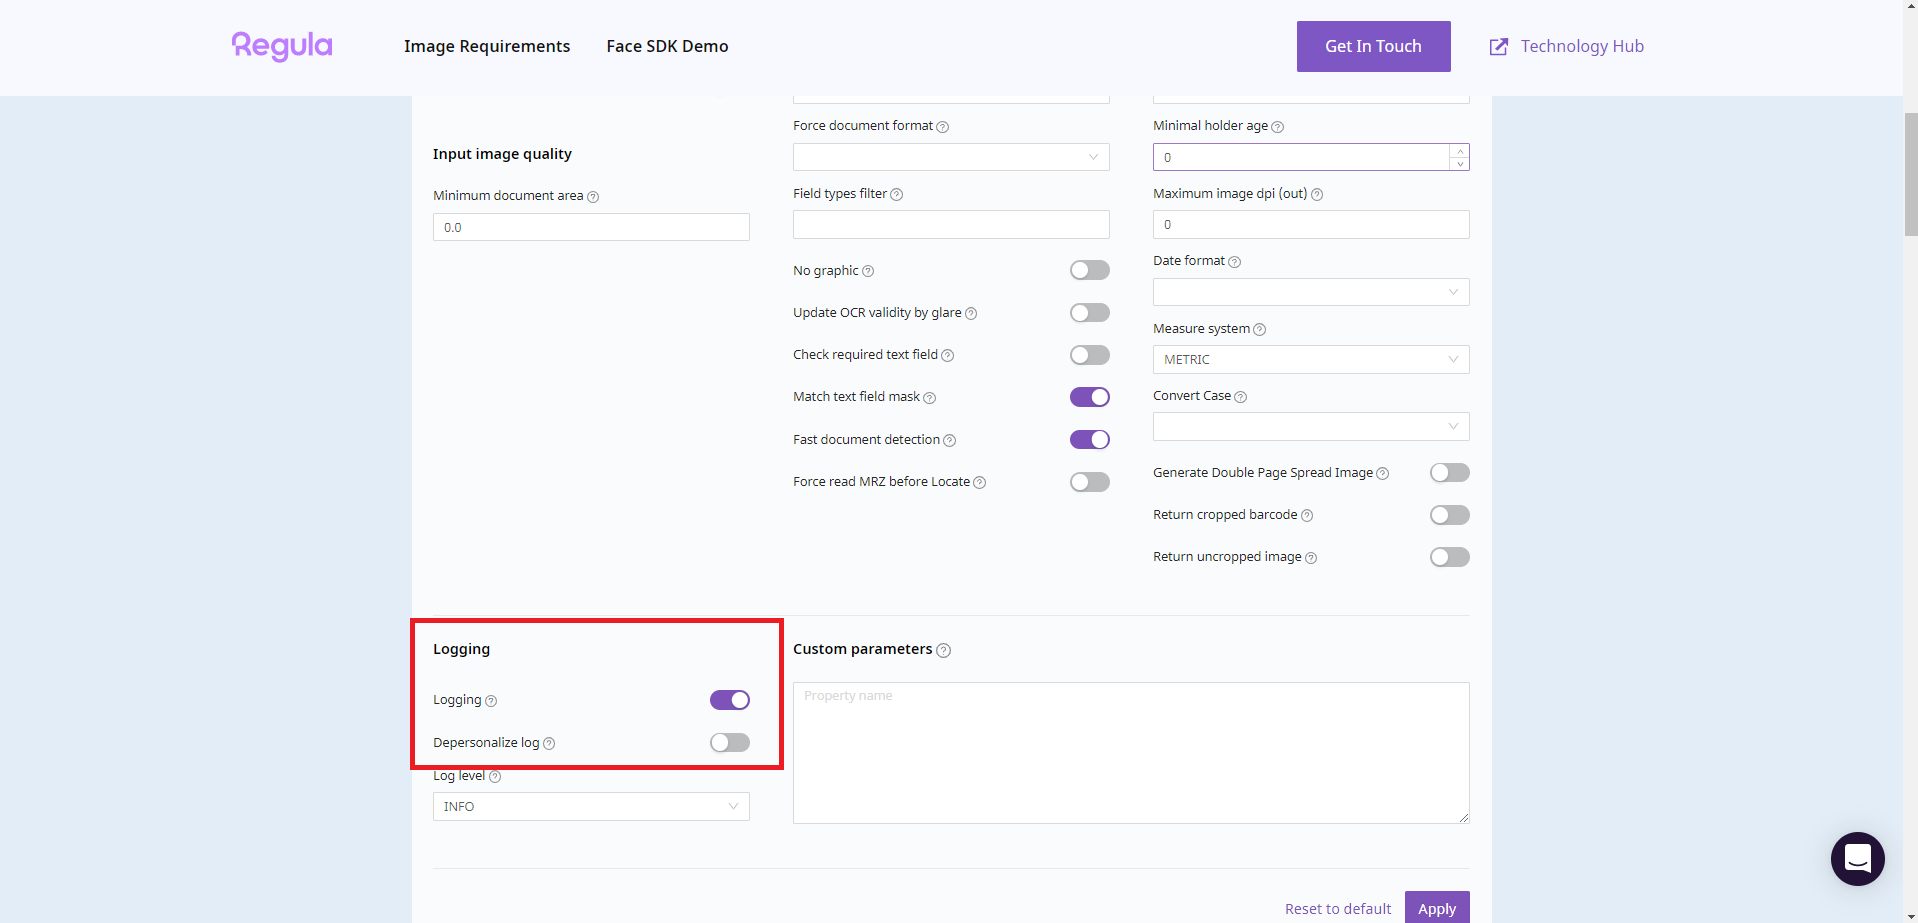Click the Regula logo
Viewport: 1918px width, 923px height.
coord(282,46)
